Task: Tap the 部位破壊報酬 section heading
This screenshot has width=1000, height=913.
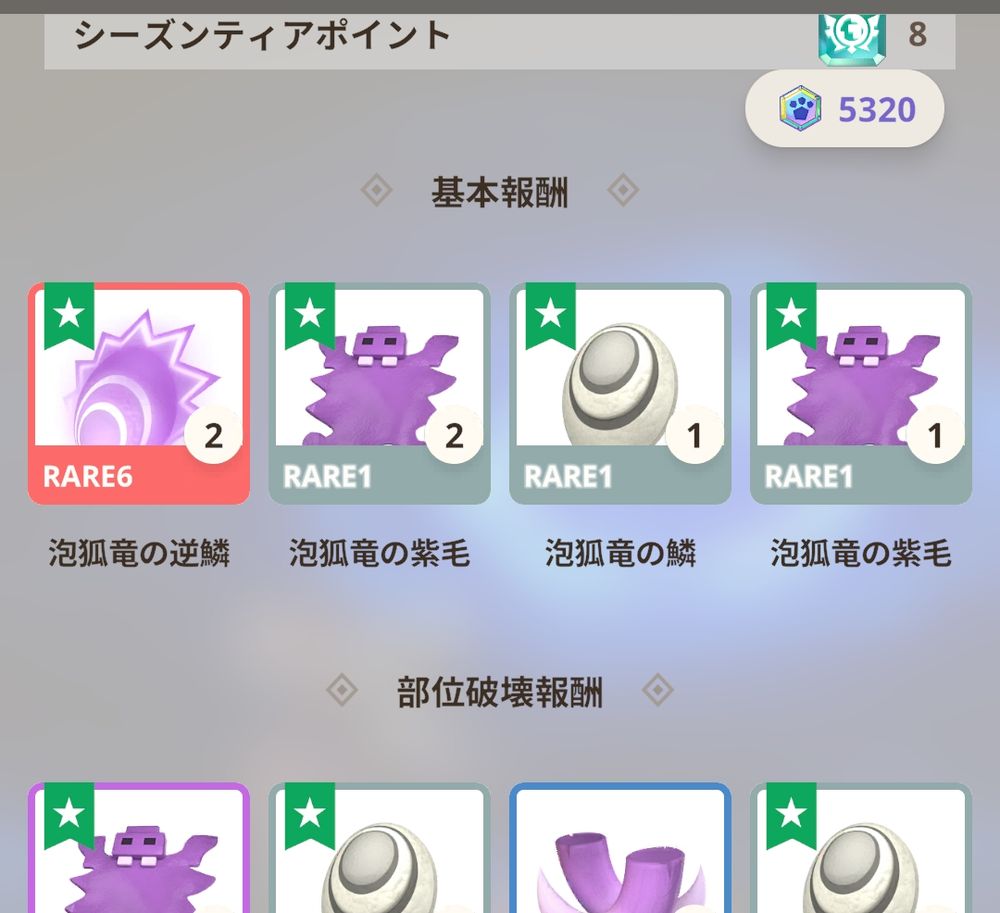Action: coord(500,692)
